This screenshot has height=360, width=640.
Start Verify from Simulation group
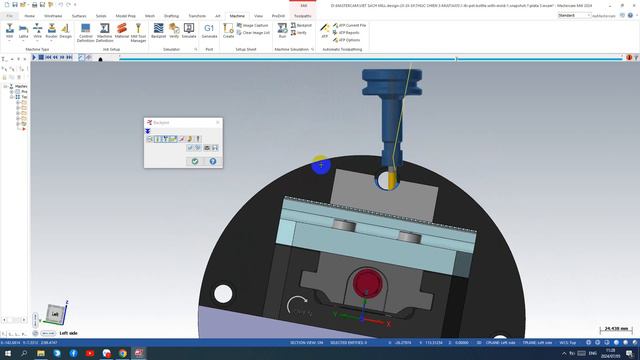[174, 31]
